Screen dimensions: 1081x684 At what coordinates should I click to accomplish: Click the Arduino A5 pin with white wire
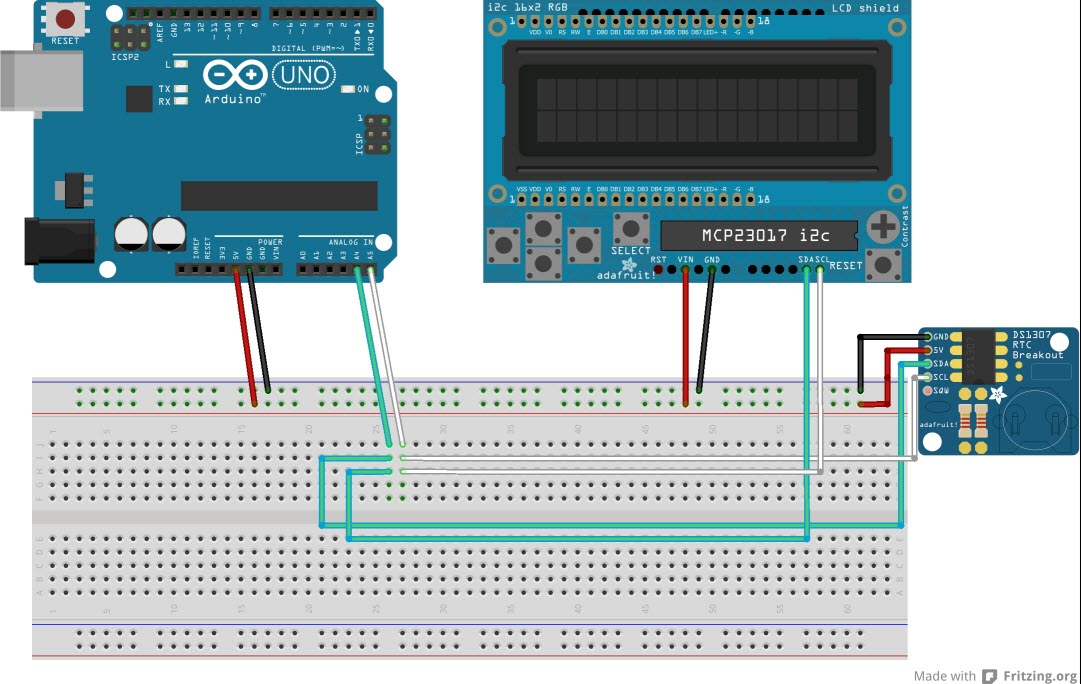point(371,270)
